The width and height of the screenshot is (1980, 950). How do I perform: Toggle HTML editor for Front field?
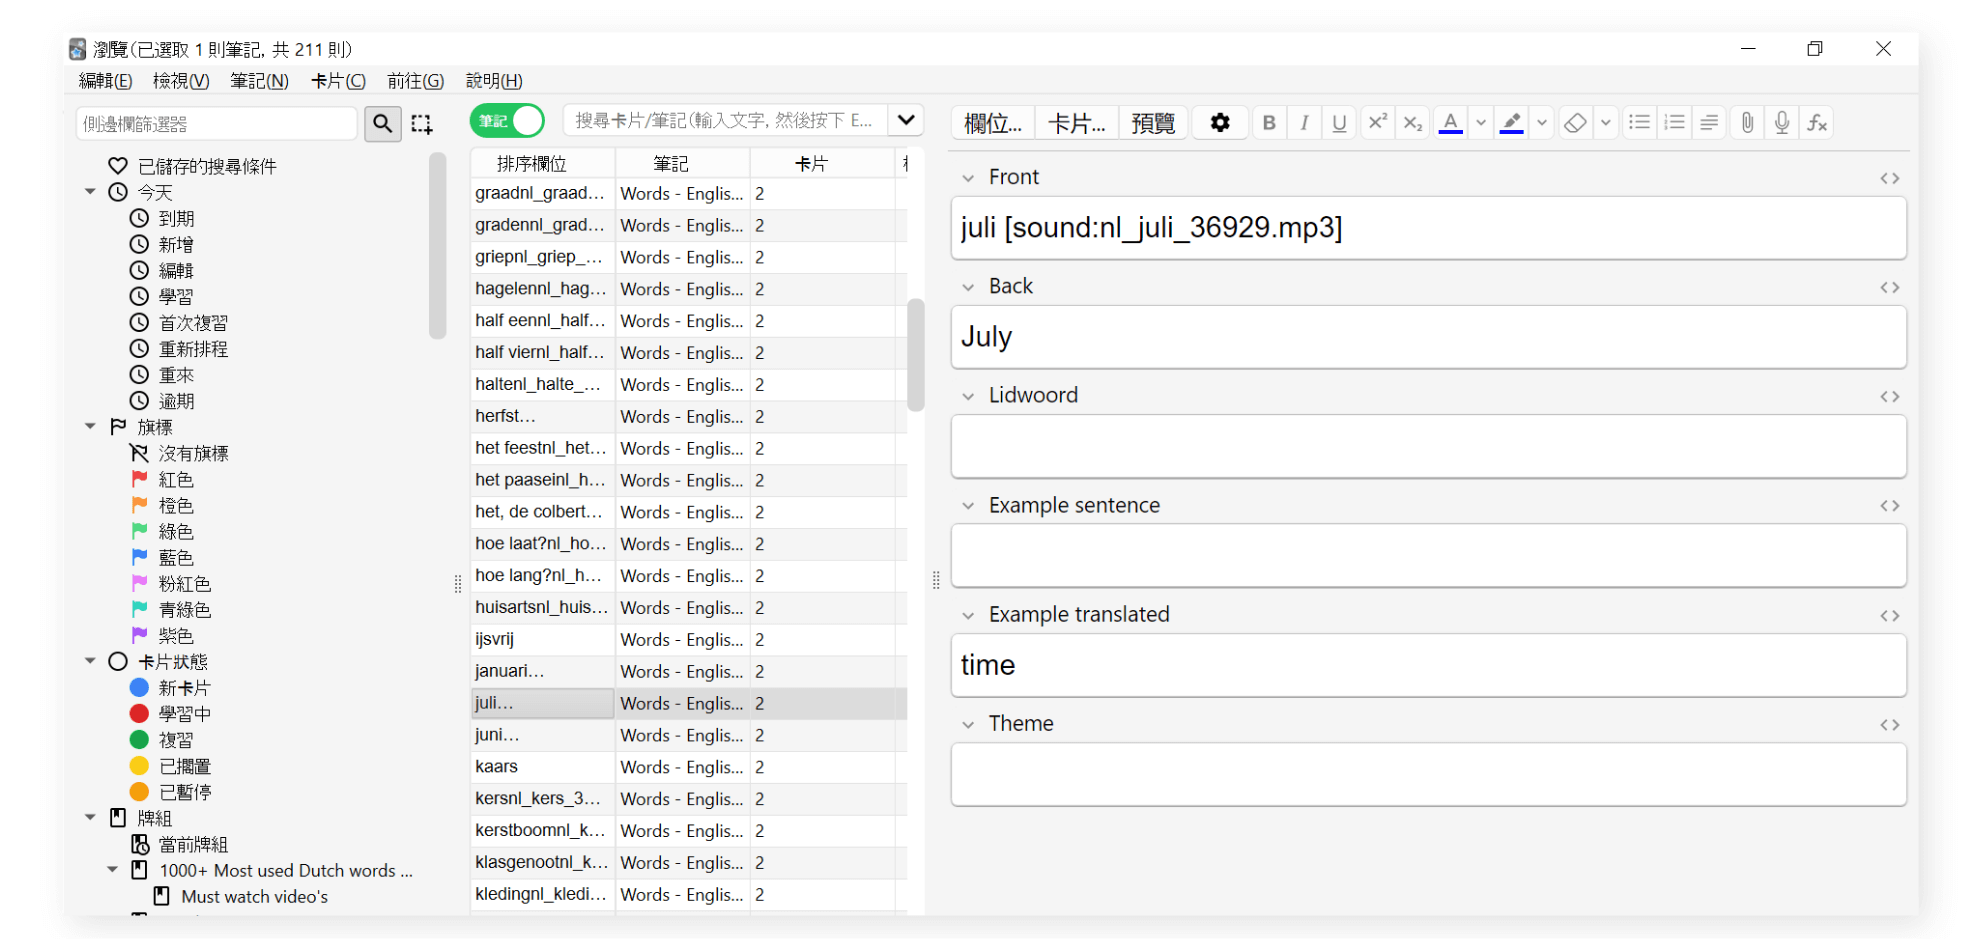1889,178
